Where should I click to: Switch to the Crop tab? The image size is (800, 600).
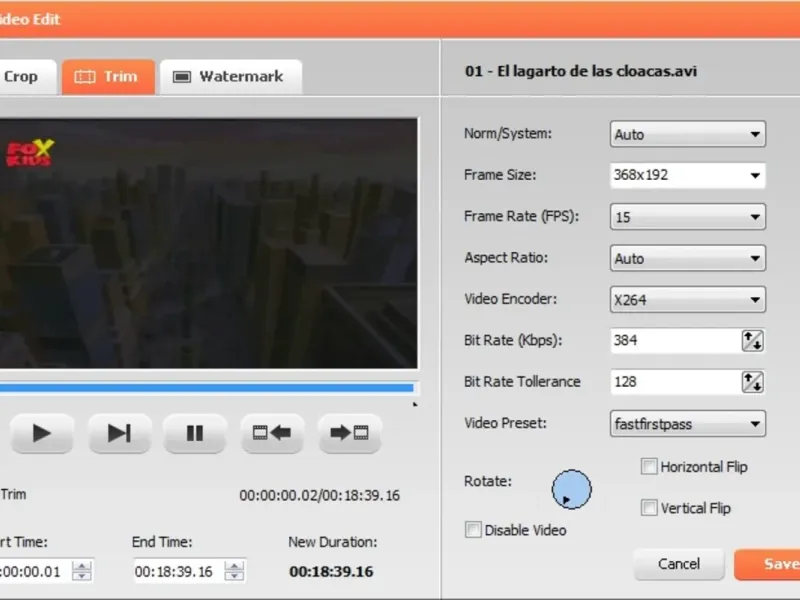(x=26, y=77)
